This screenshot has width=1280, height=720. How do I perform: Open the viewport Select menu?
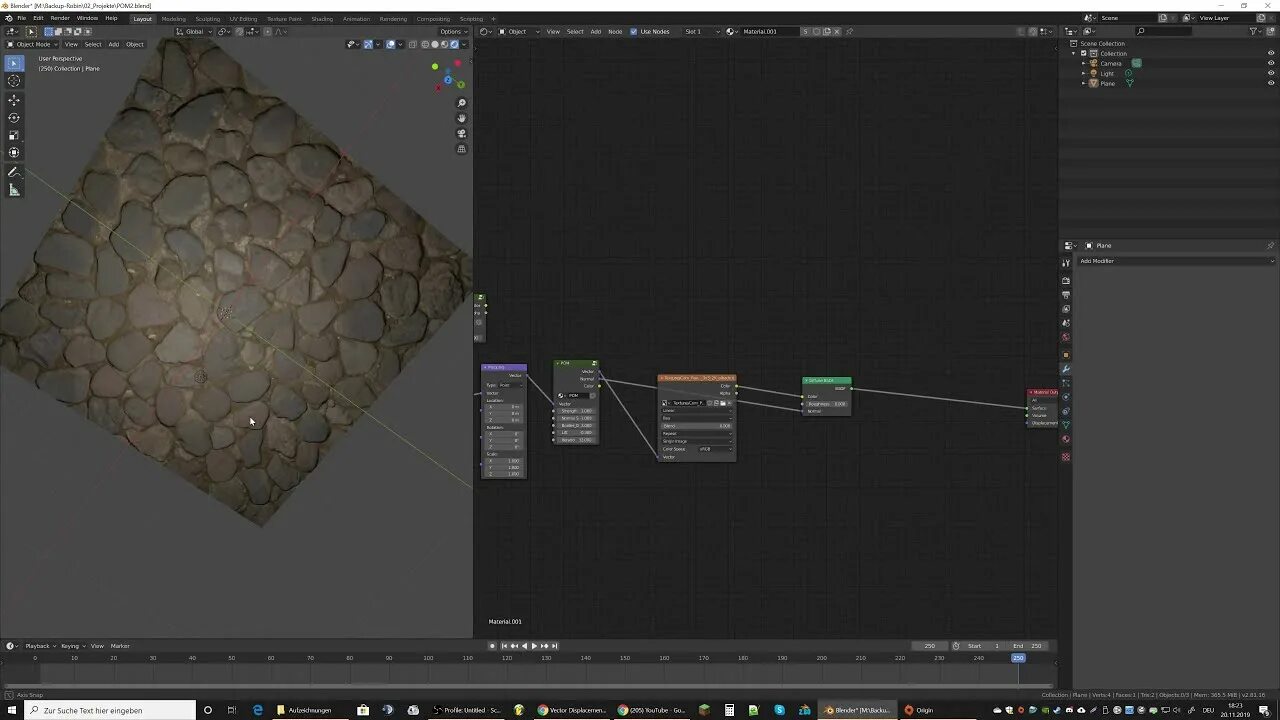click(x=93, y=44)
